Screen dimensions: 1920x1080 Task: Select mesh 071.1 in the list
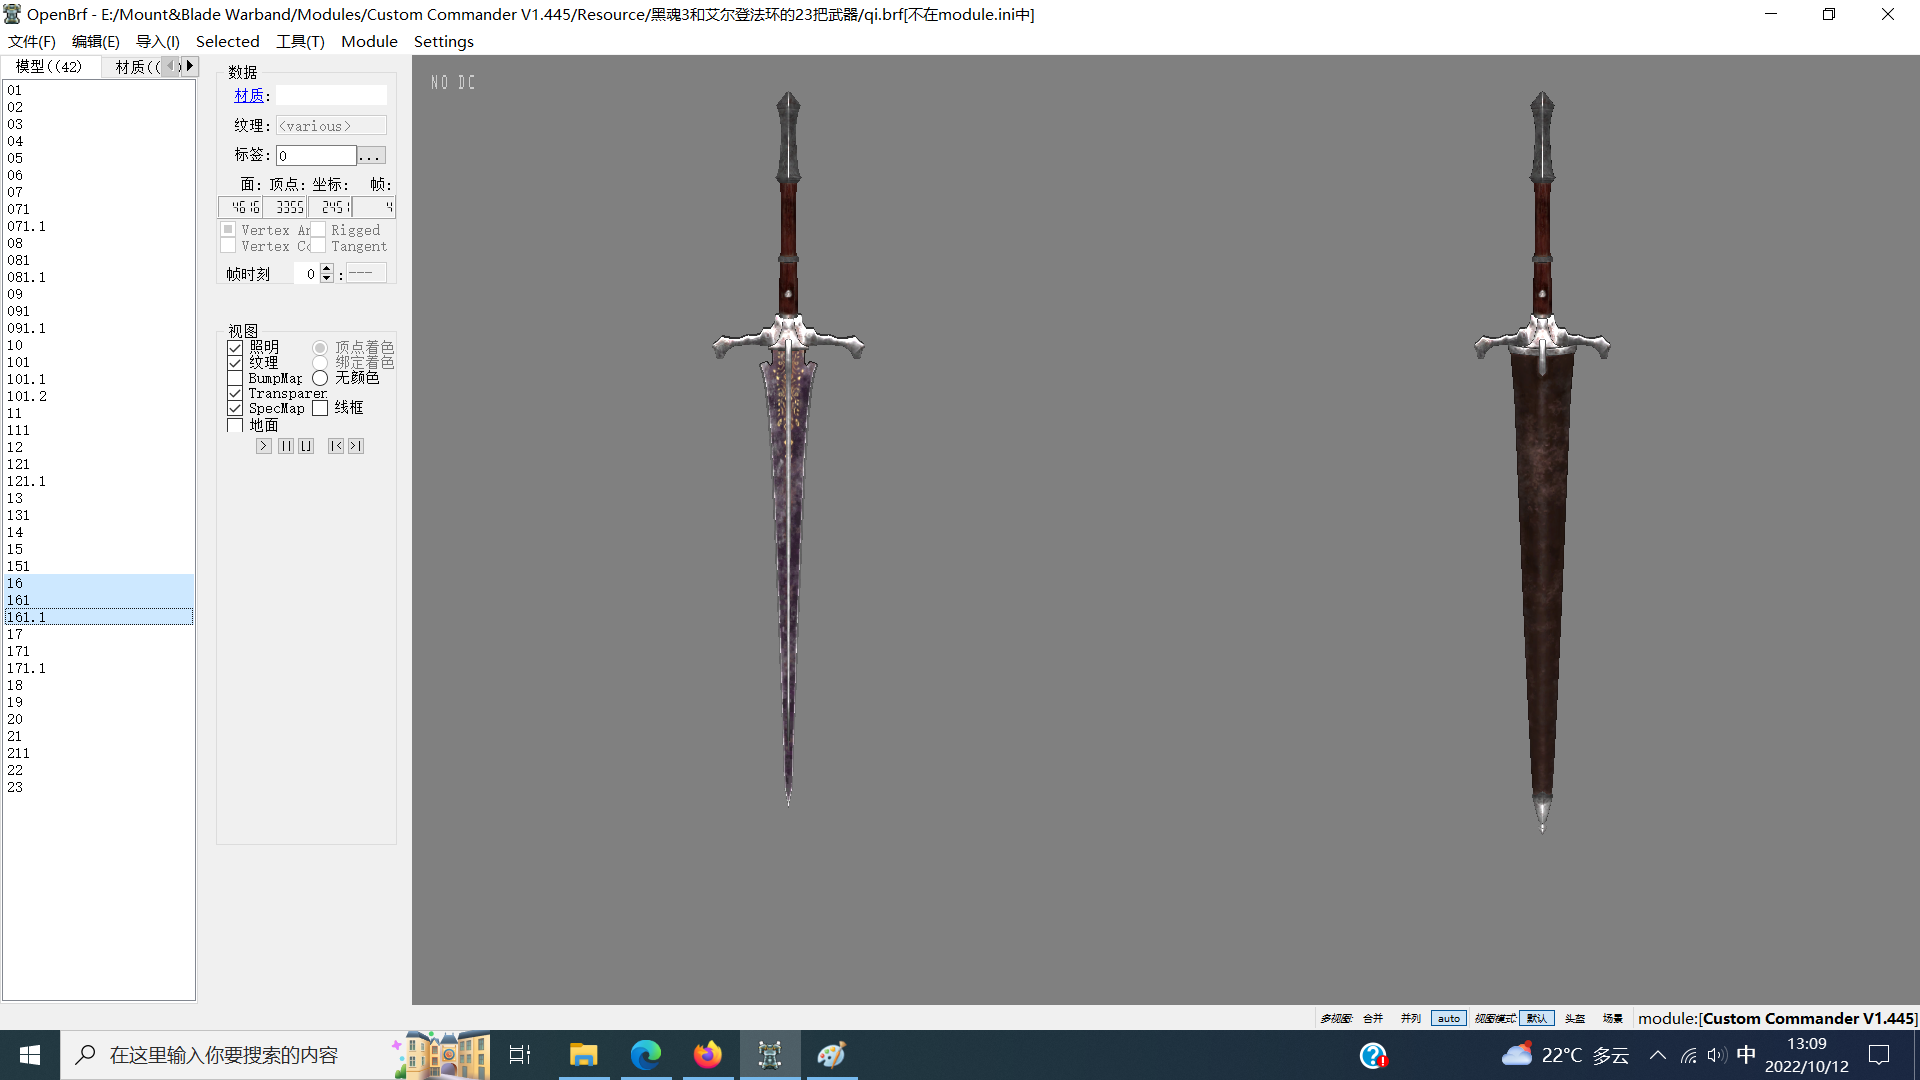pyautogui.click(x=98, y=226)
